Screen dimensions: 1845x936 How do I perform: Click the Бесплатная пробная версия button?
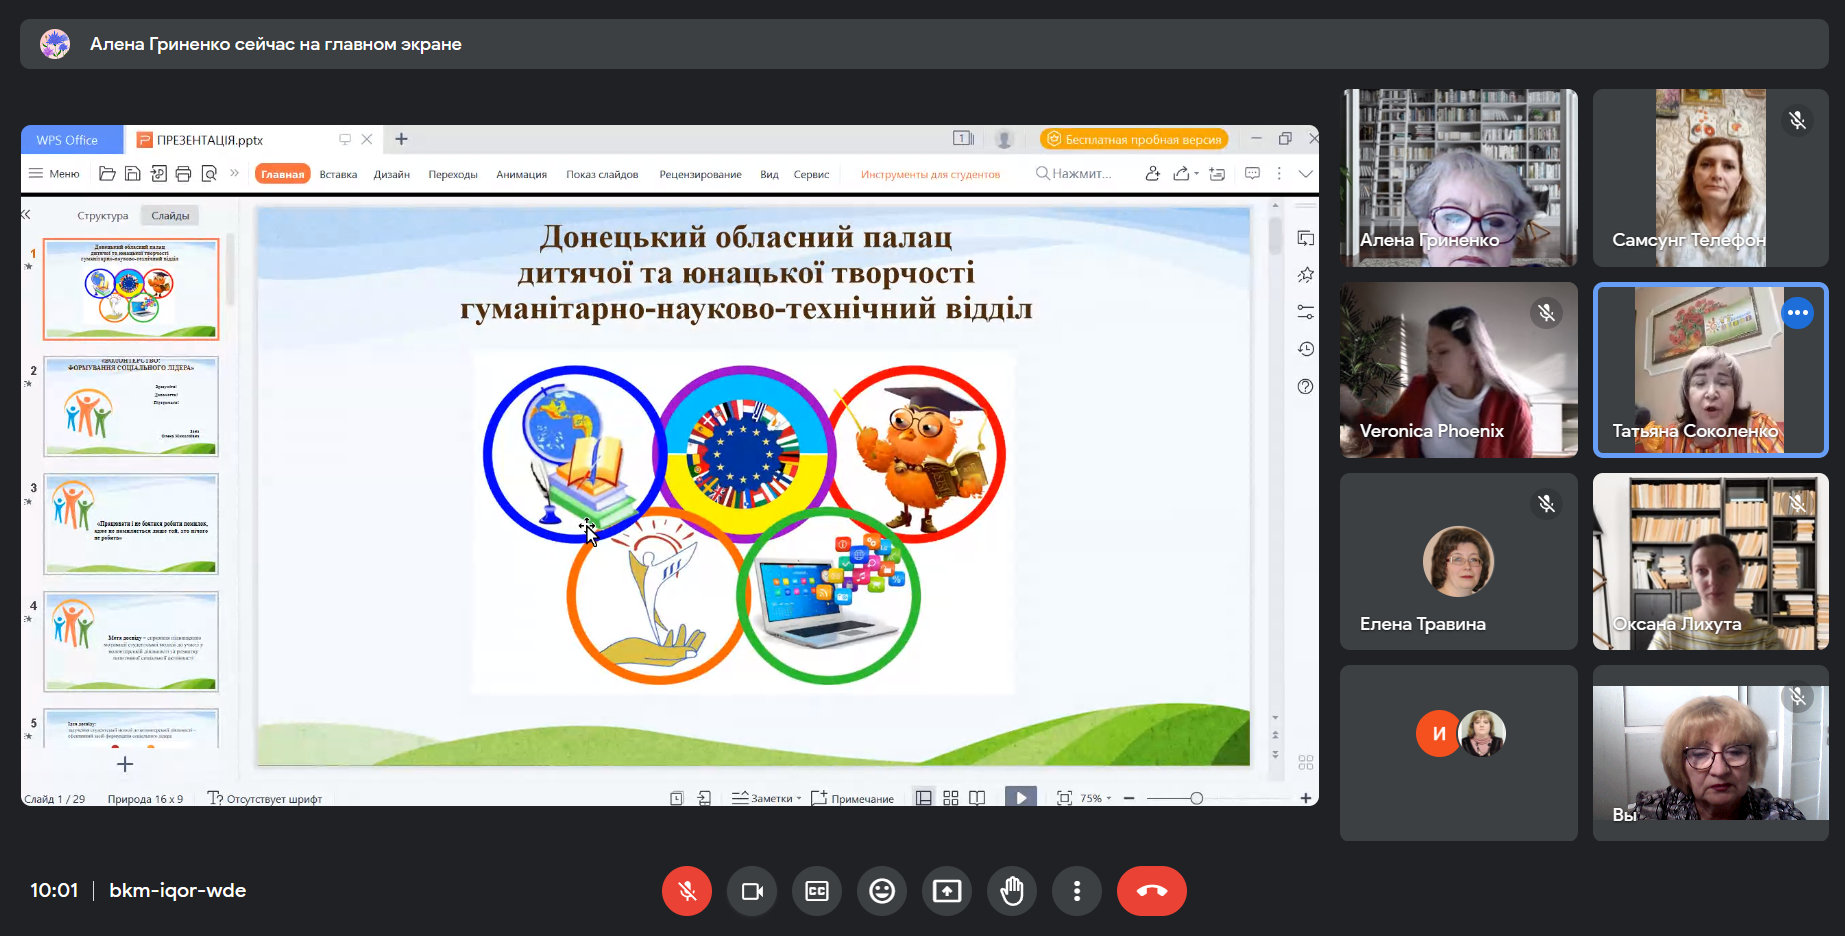(1134, 139)
